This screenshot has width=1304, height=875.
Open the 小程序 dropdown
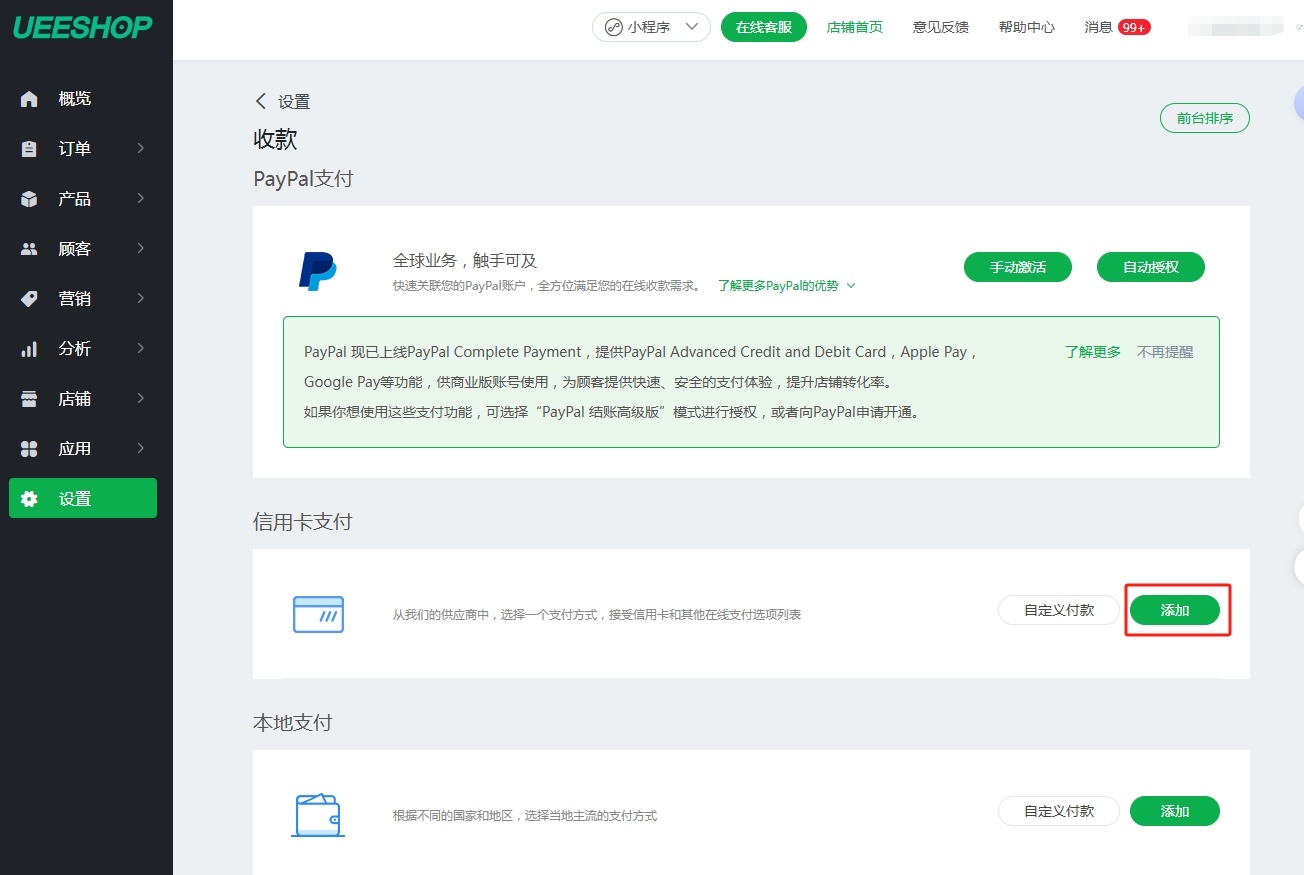tap(651, 27)
